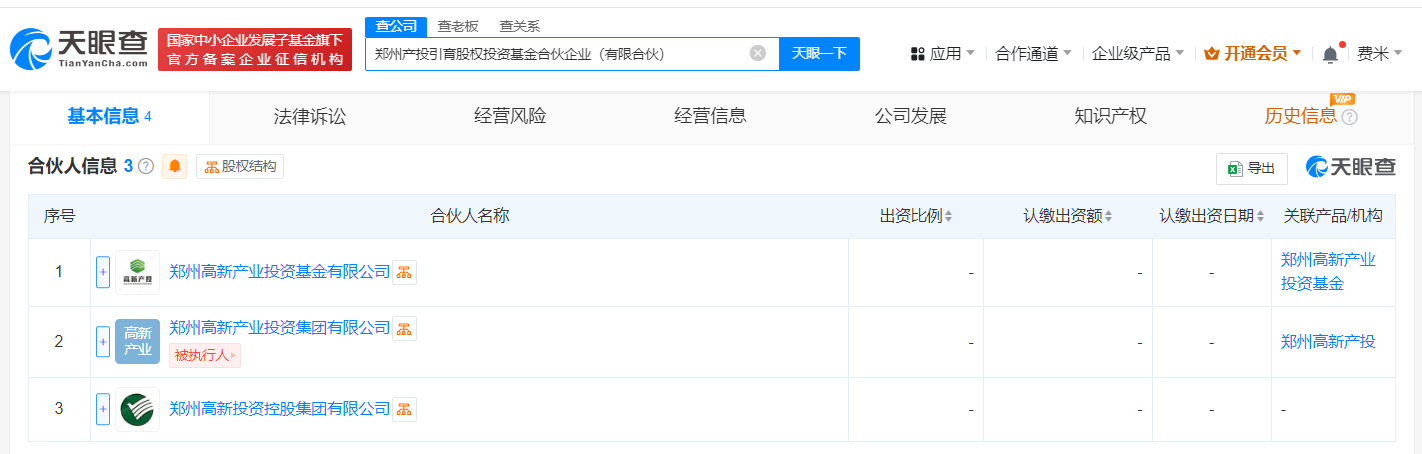Sort table by 认缴出资额 column

[1067, 216]
